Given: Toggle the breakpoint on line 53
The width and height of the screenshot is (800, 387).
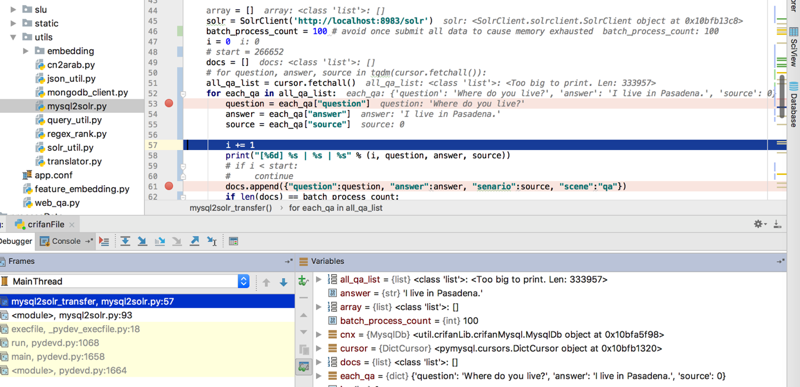Looking at the screenshot, I should click(169, 104).
